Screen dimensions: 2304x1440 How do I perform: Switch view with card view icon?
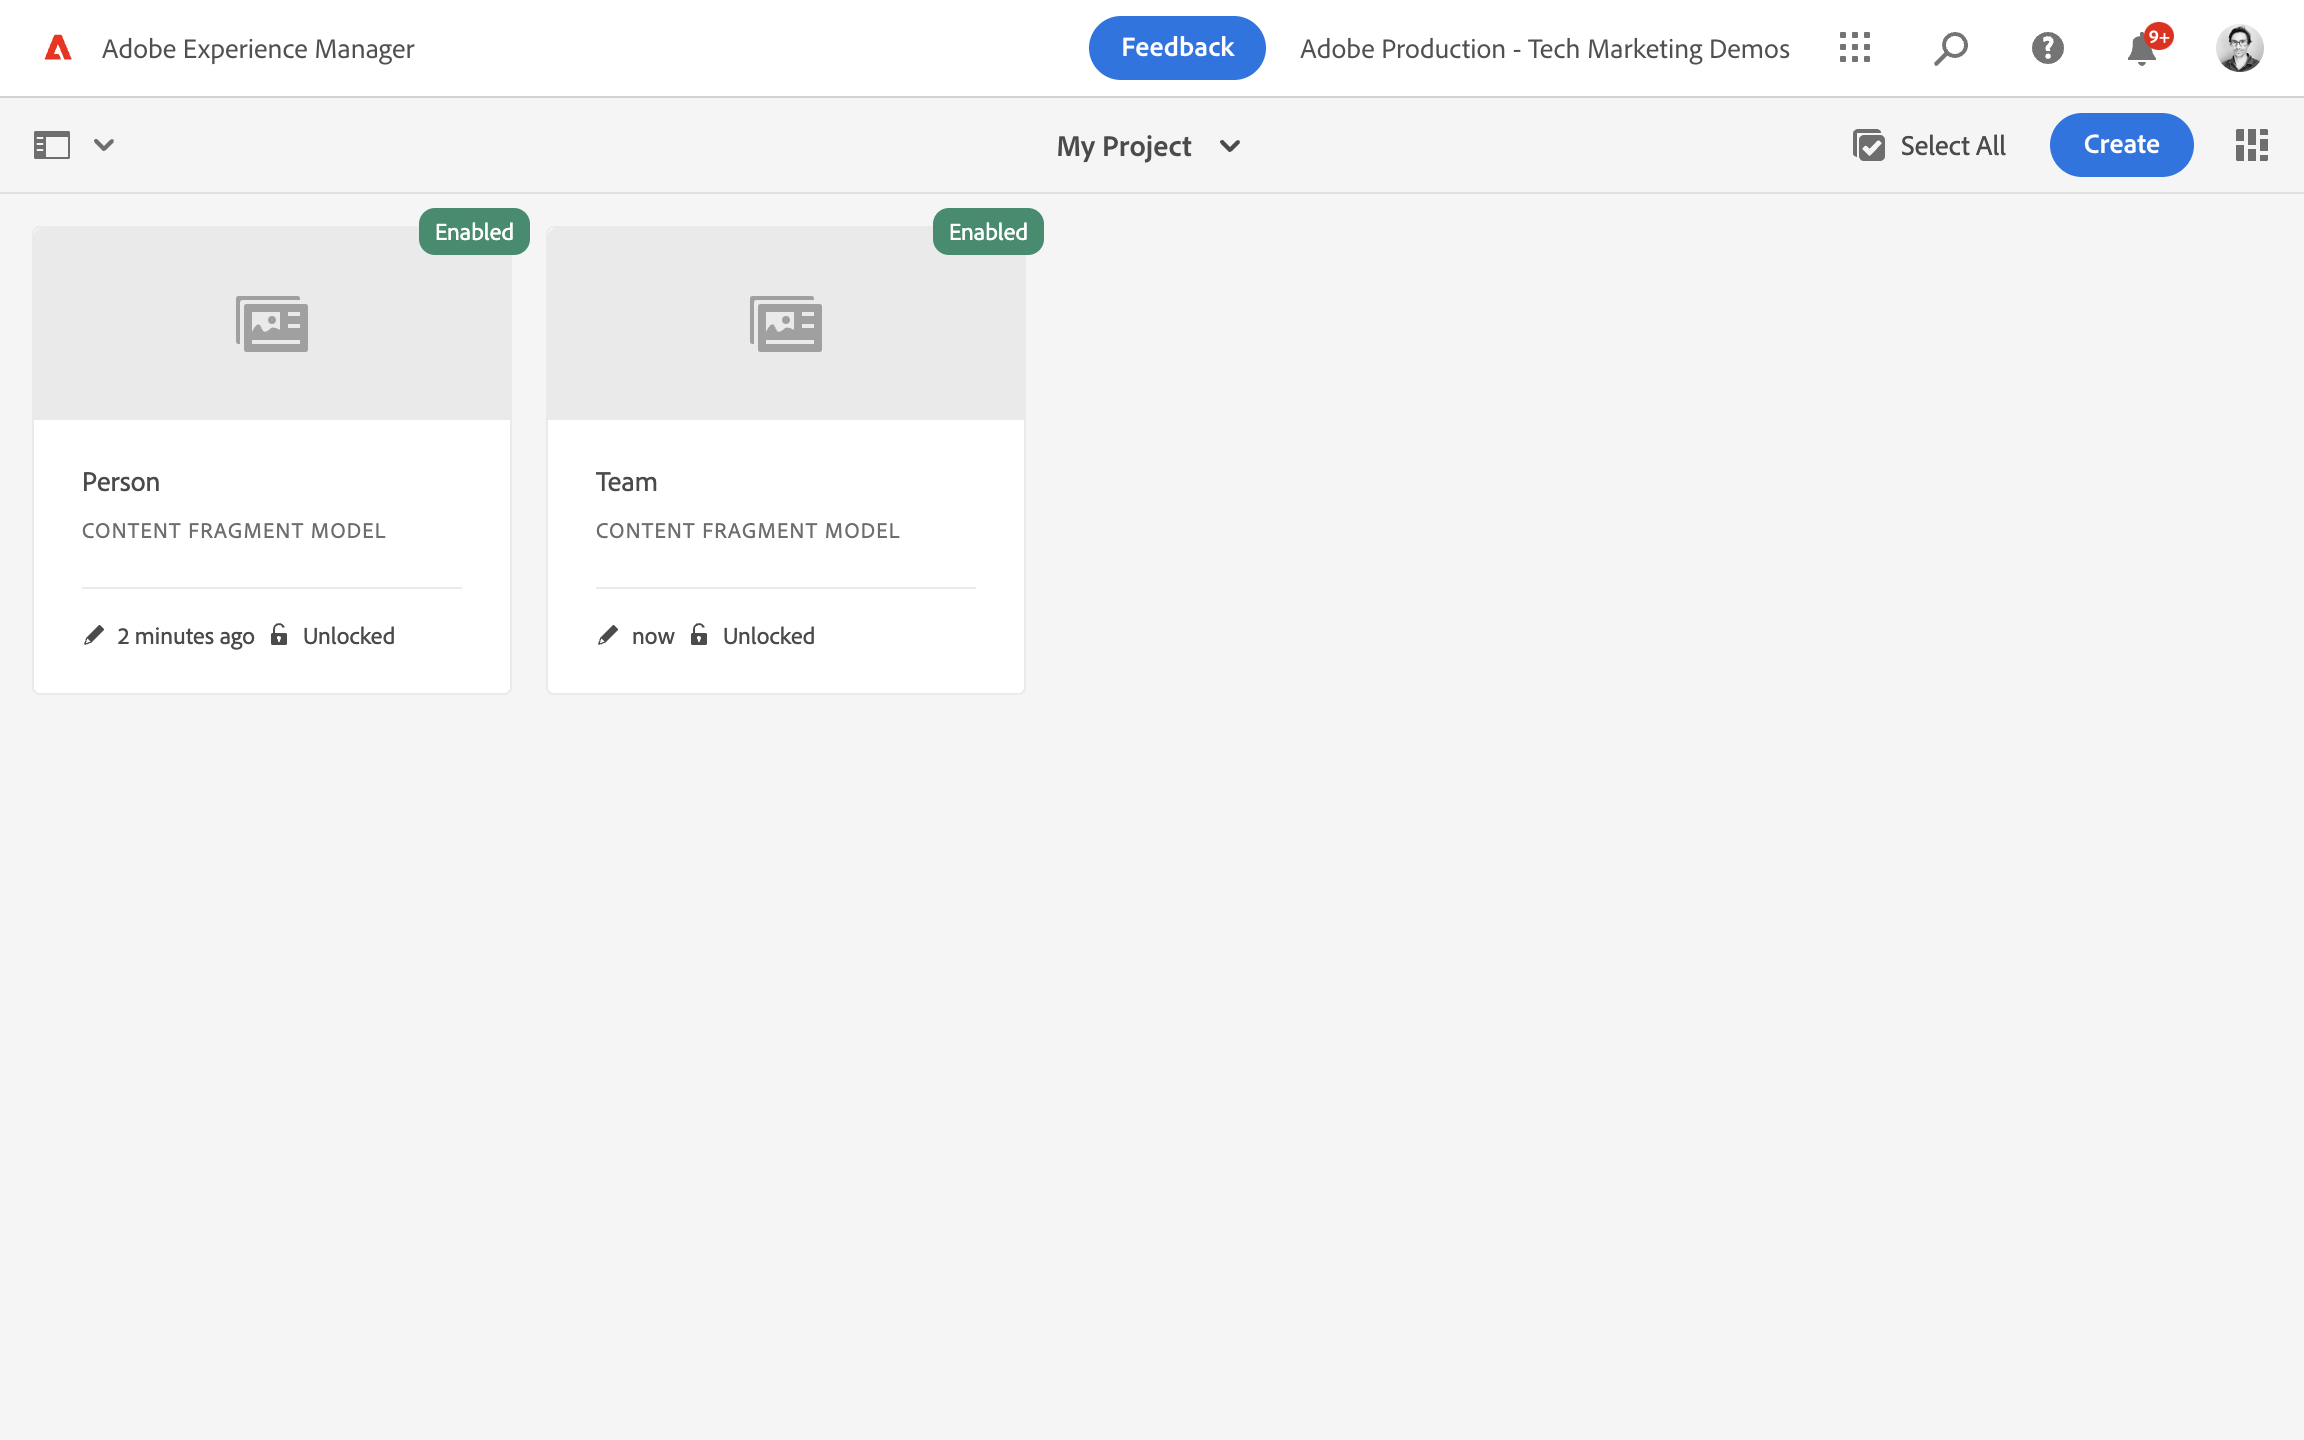tap(2251, 145)
